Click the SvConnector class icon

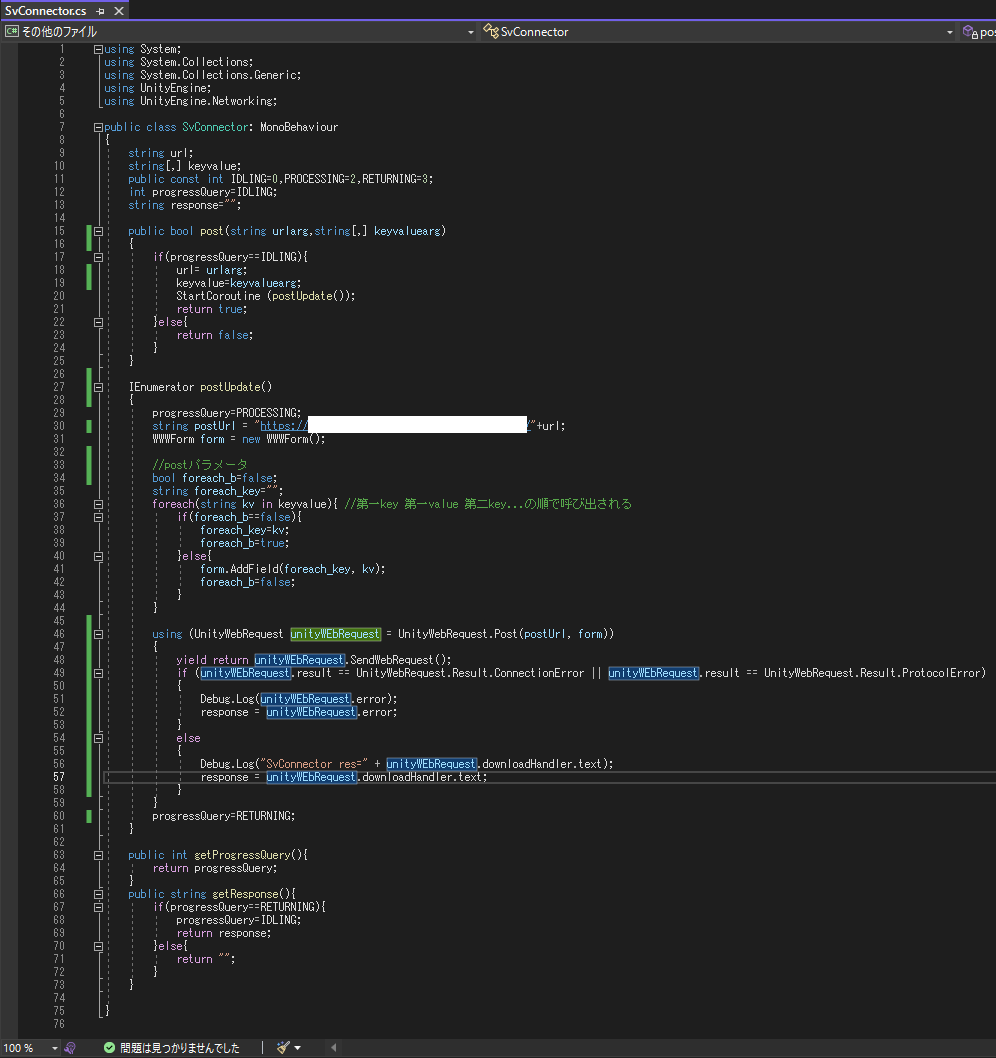[x=491, y=31]
